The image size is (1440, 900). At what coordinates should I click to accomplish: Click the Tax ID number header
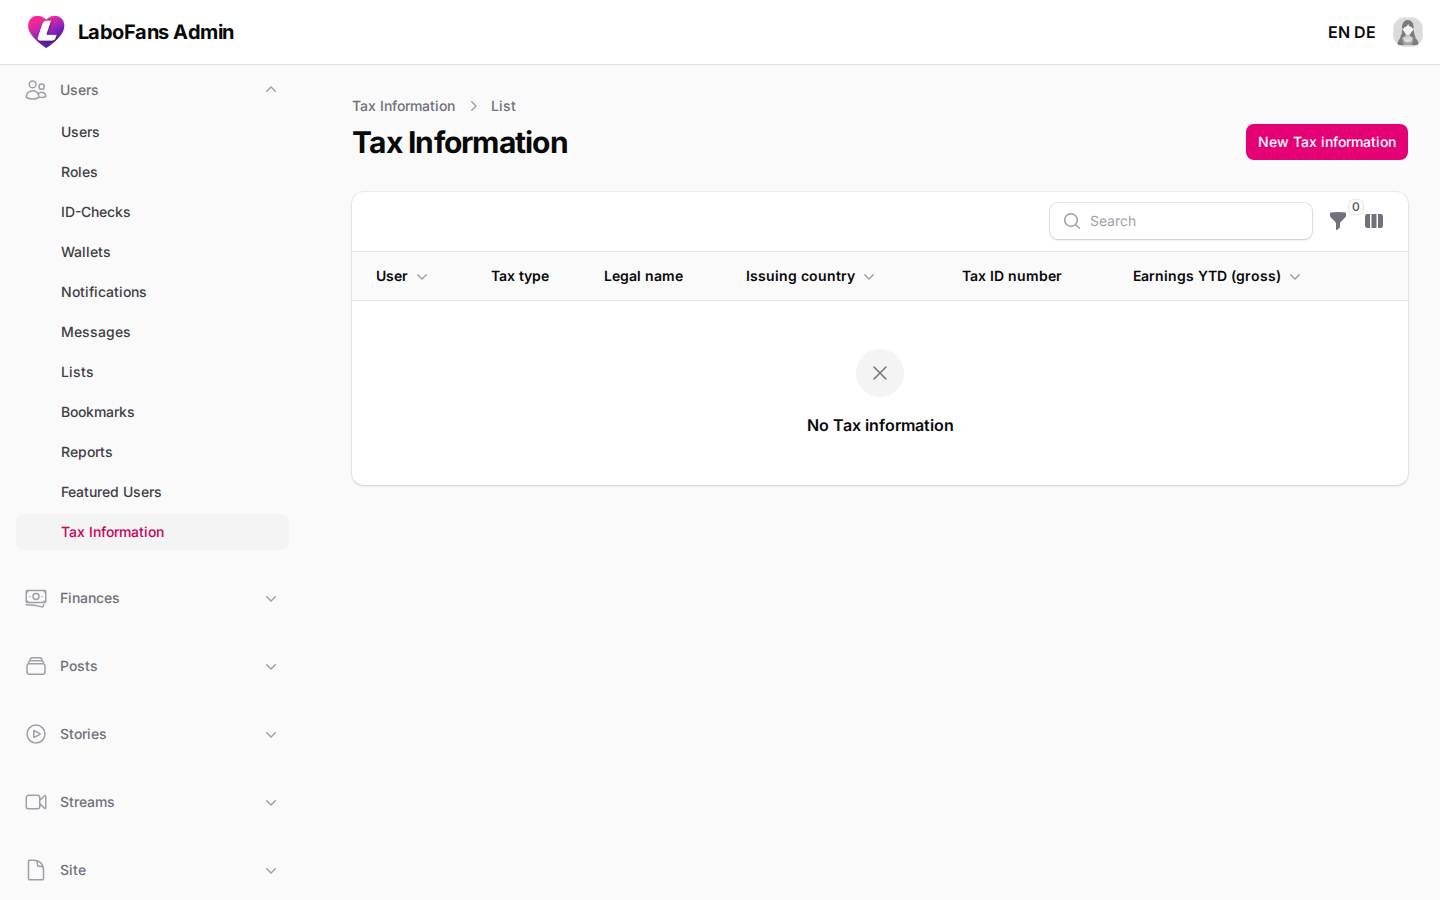[x=1011, y=276]
